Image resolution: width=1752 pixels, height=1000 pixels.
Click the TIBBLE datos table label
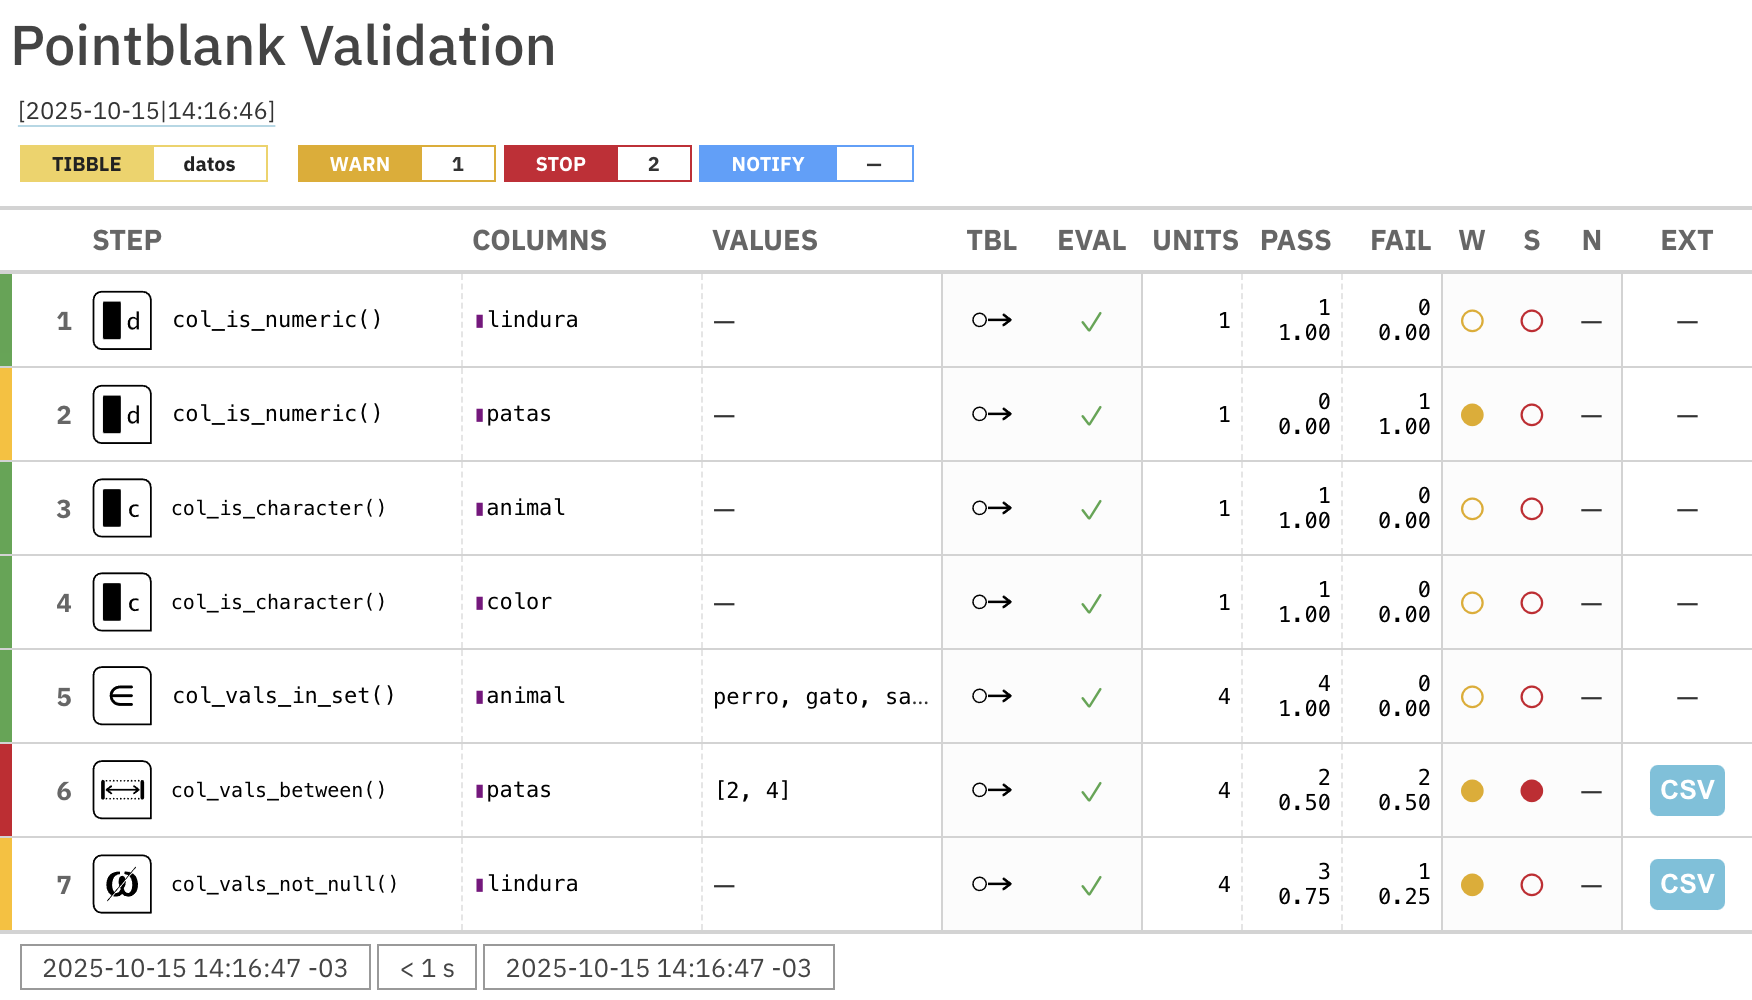[144, 164]
